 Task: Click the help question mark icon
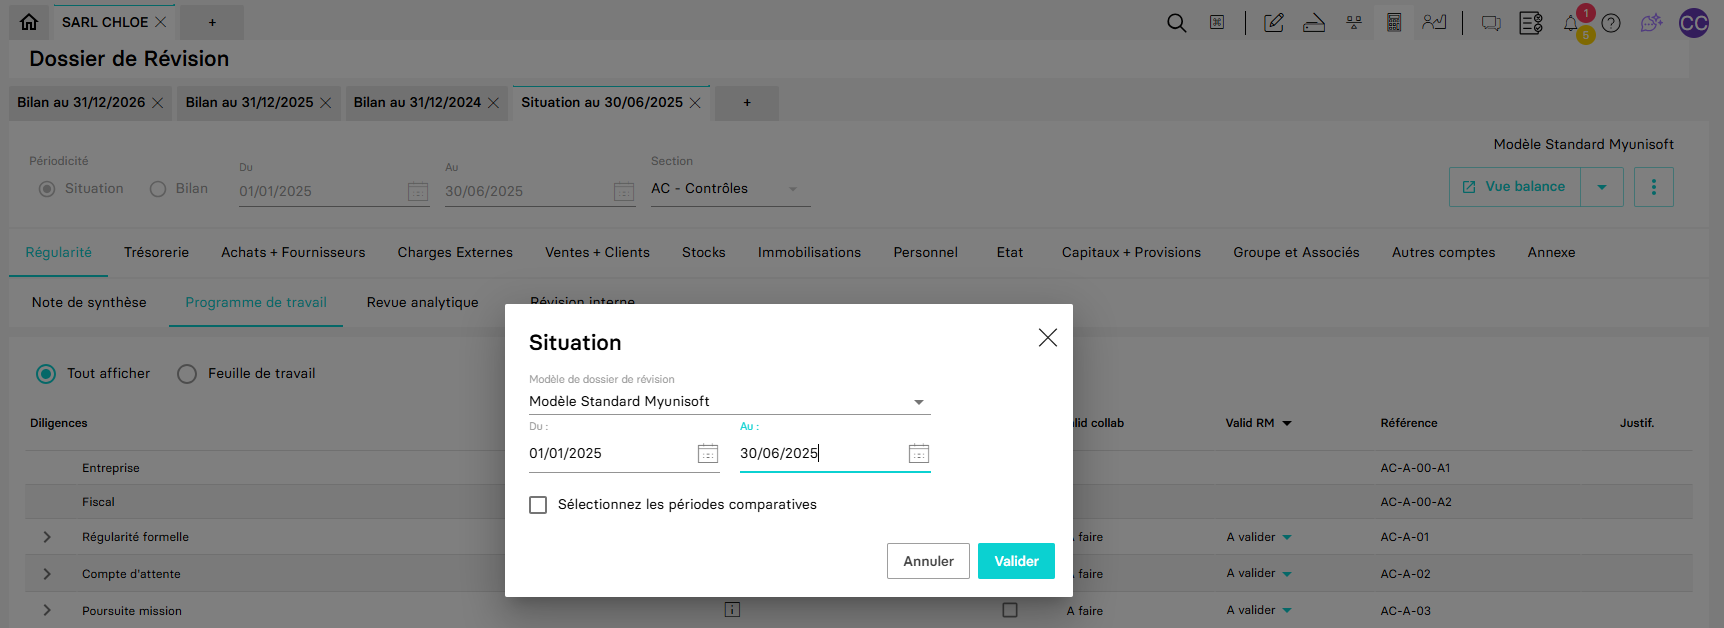[1610, 23]
